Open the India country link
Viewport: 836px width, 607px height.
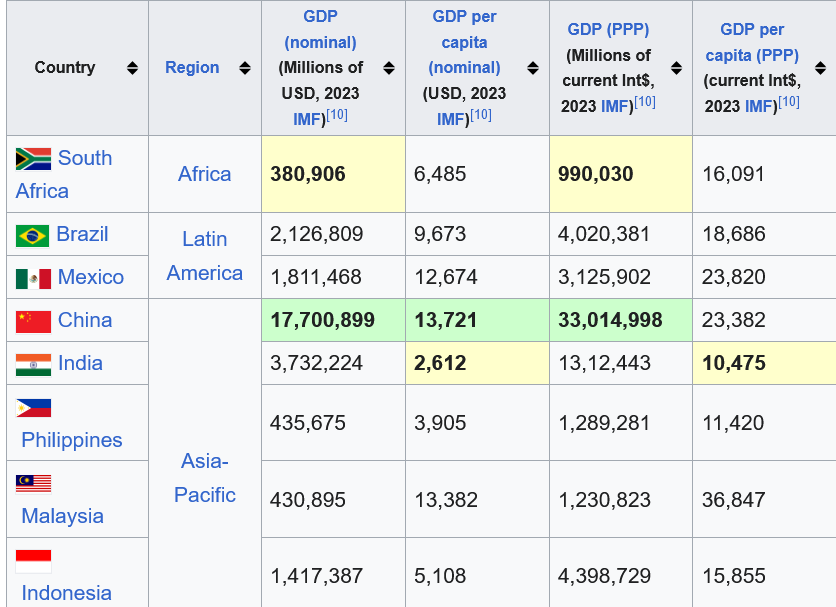coord(80,363)
